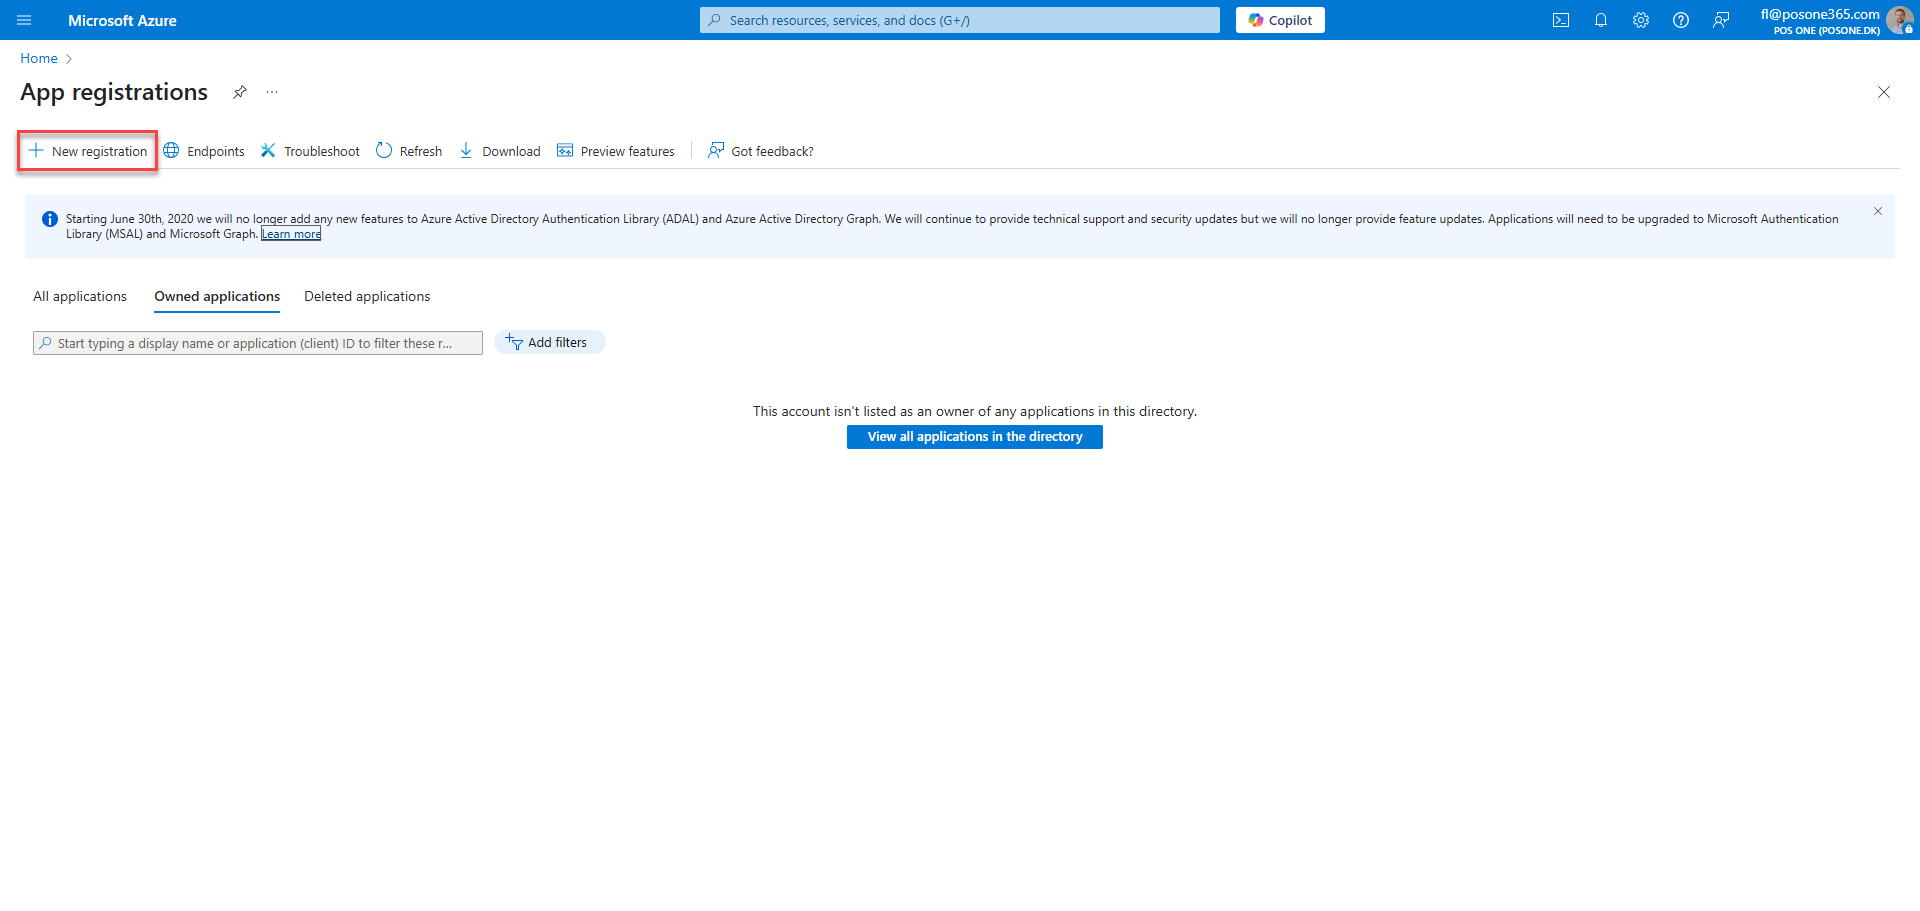Download the applications list
Image resolution: width=1920 pixels, height=911 pixels.
coord(500,151)
